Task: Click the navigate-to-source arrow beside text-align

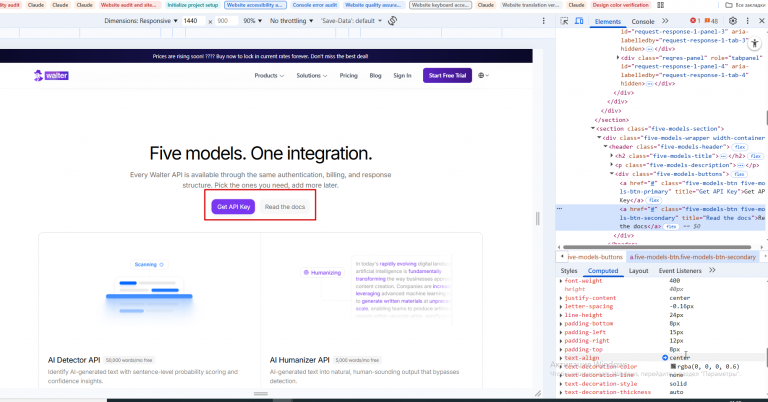Action: click(665, 358)
